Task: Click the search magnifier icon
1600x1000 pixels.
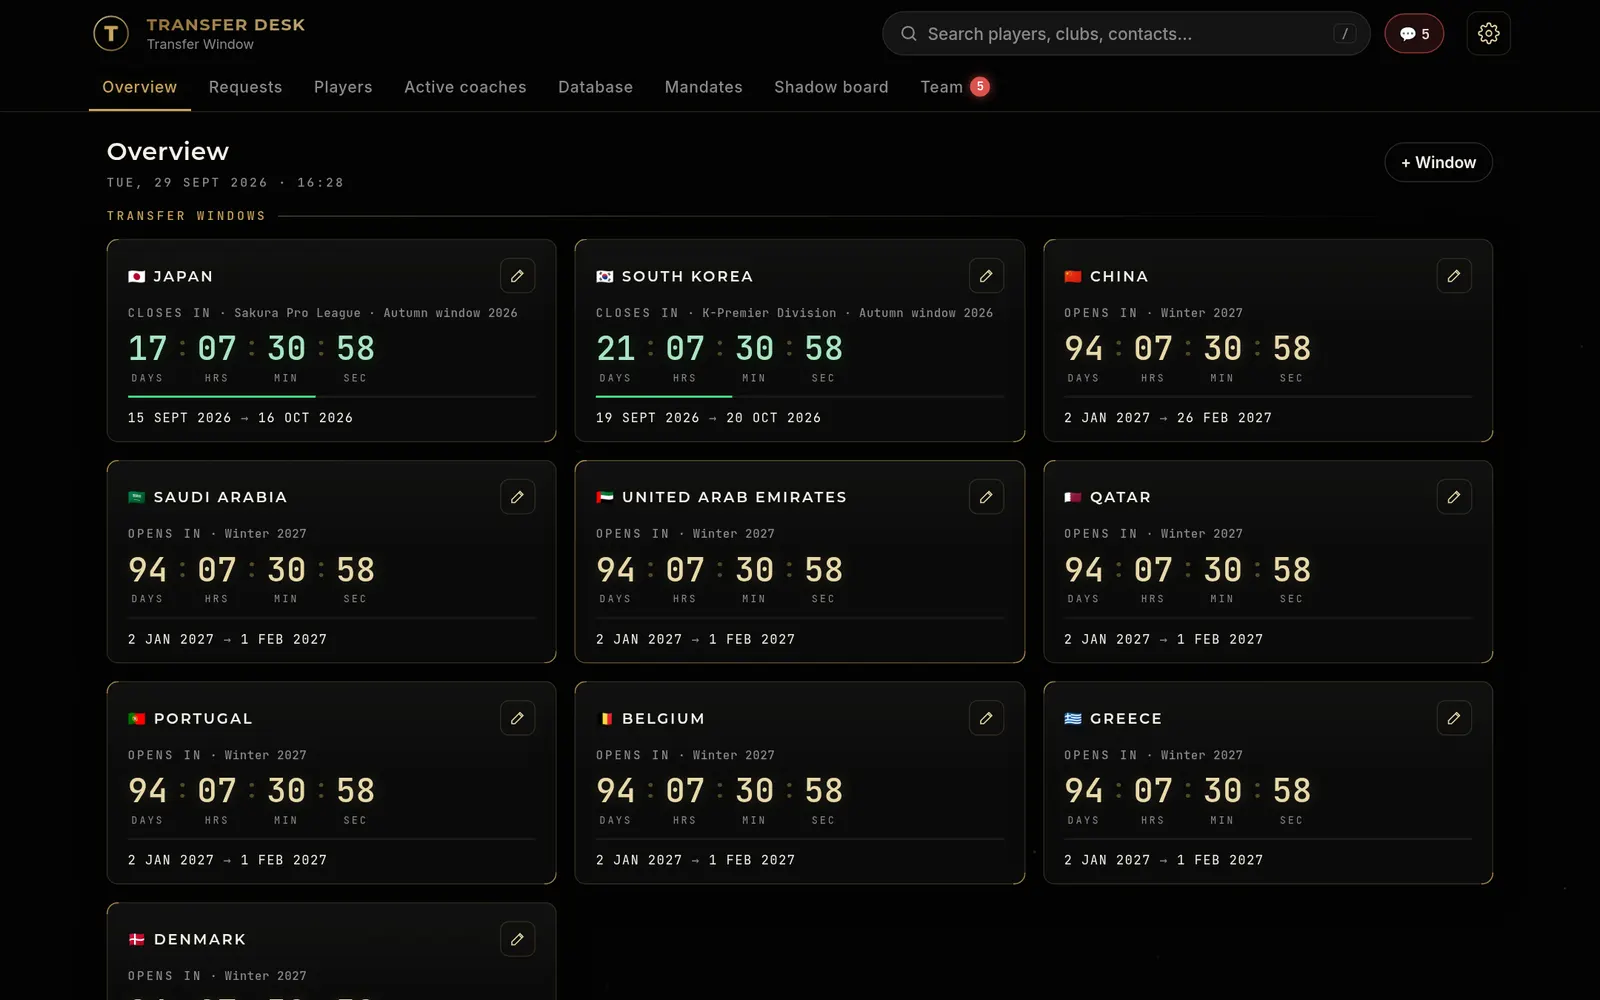Action: [x=908, y=34]
